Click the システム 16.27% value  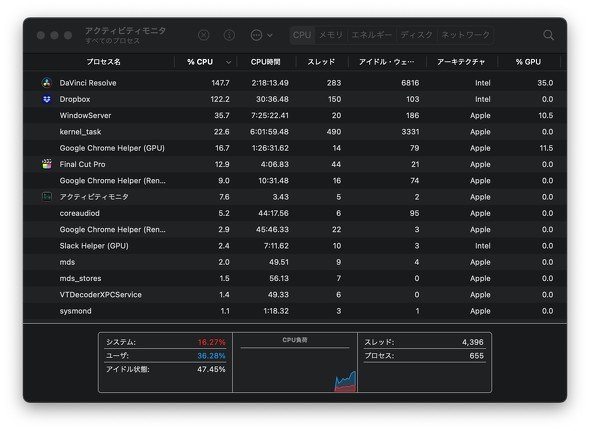(211, 342)
